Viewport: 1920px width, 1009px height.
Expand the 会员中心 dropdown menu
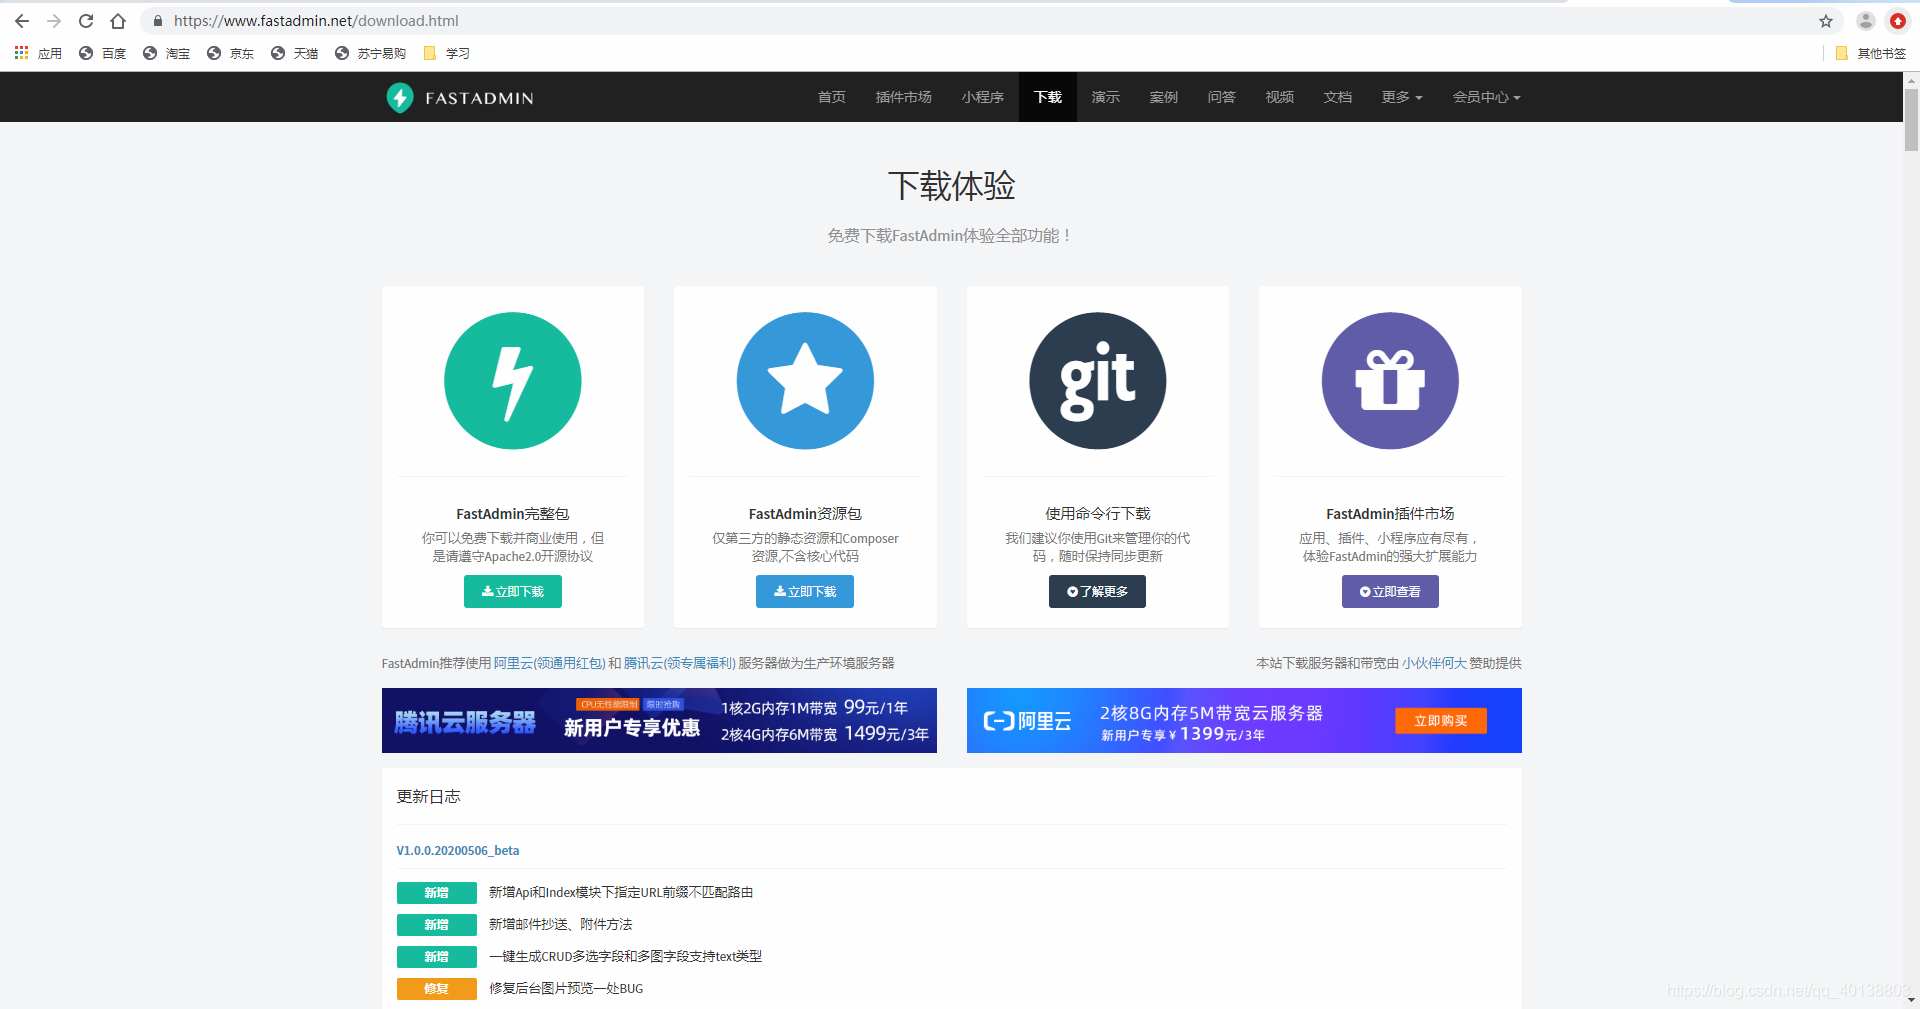[x=1487, y=97]
